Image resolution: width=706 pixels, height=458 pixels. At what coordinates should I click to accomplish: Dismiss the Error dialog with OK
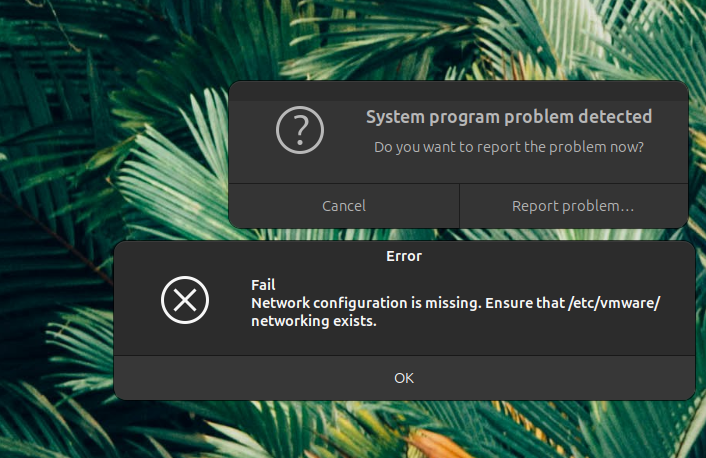(404, 378)
